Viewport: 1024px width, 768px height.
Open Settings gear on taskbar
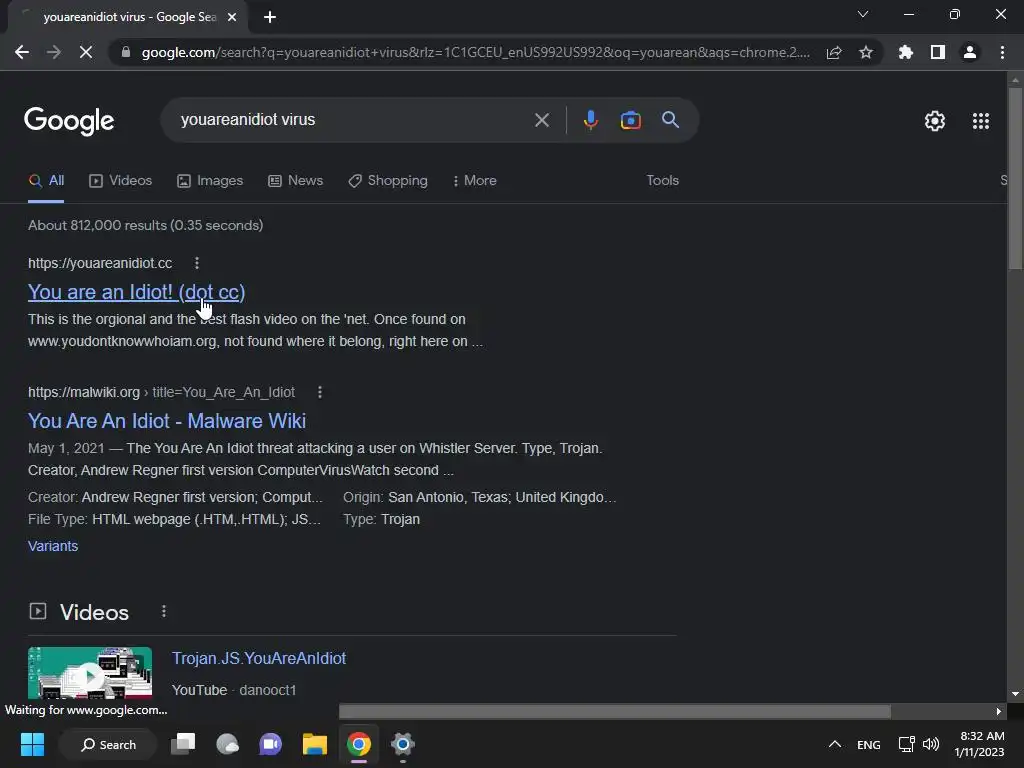[x=402, y=744]
